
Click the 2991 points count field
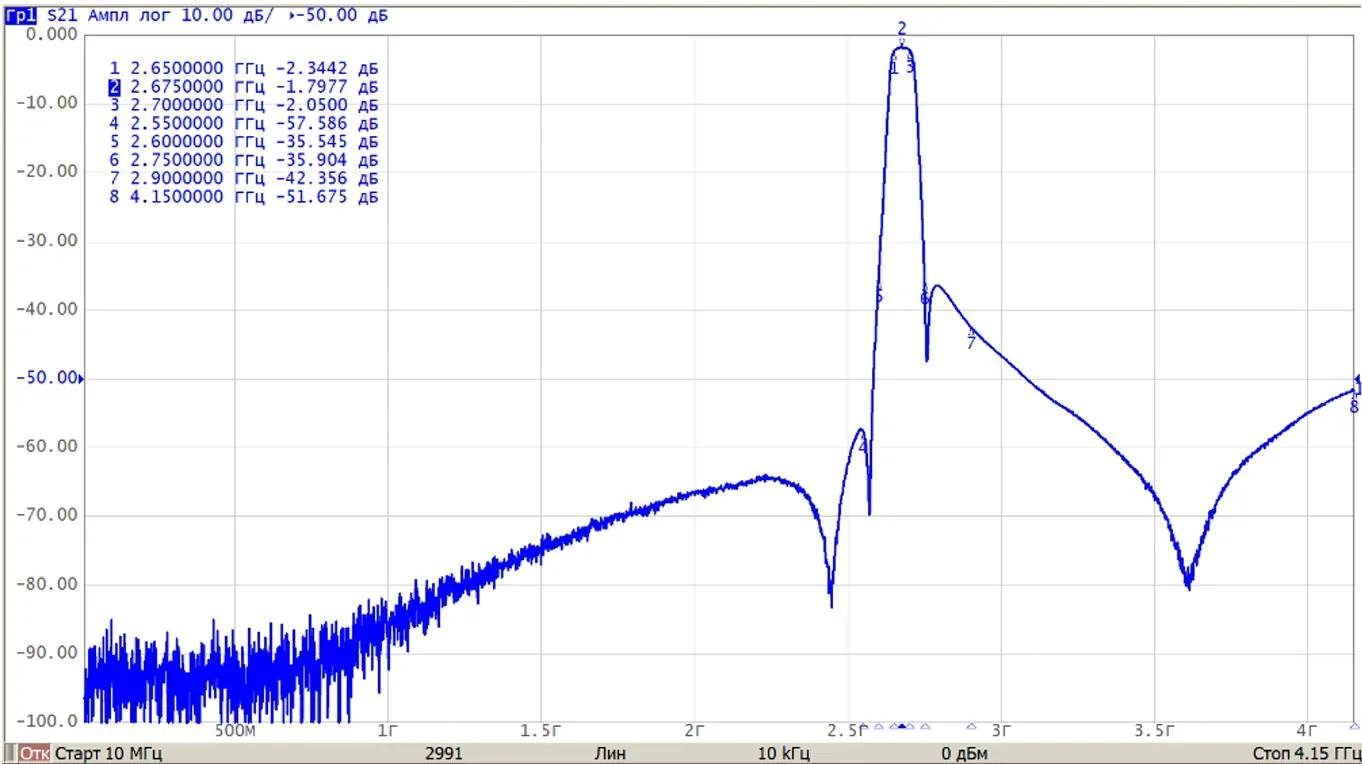click(444, 753)
